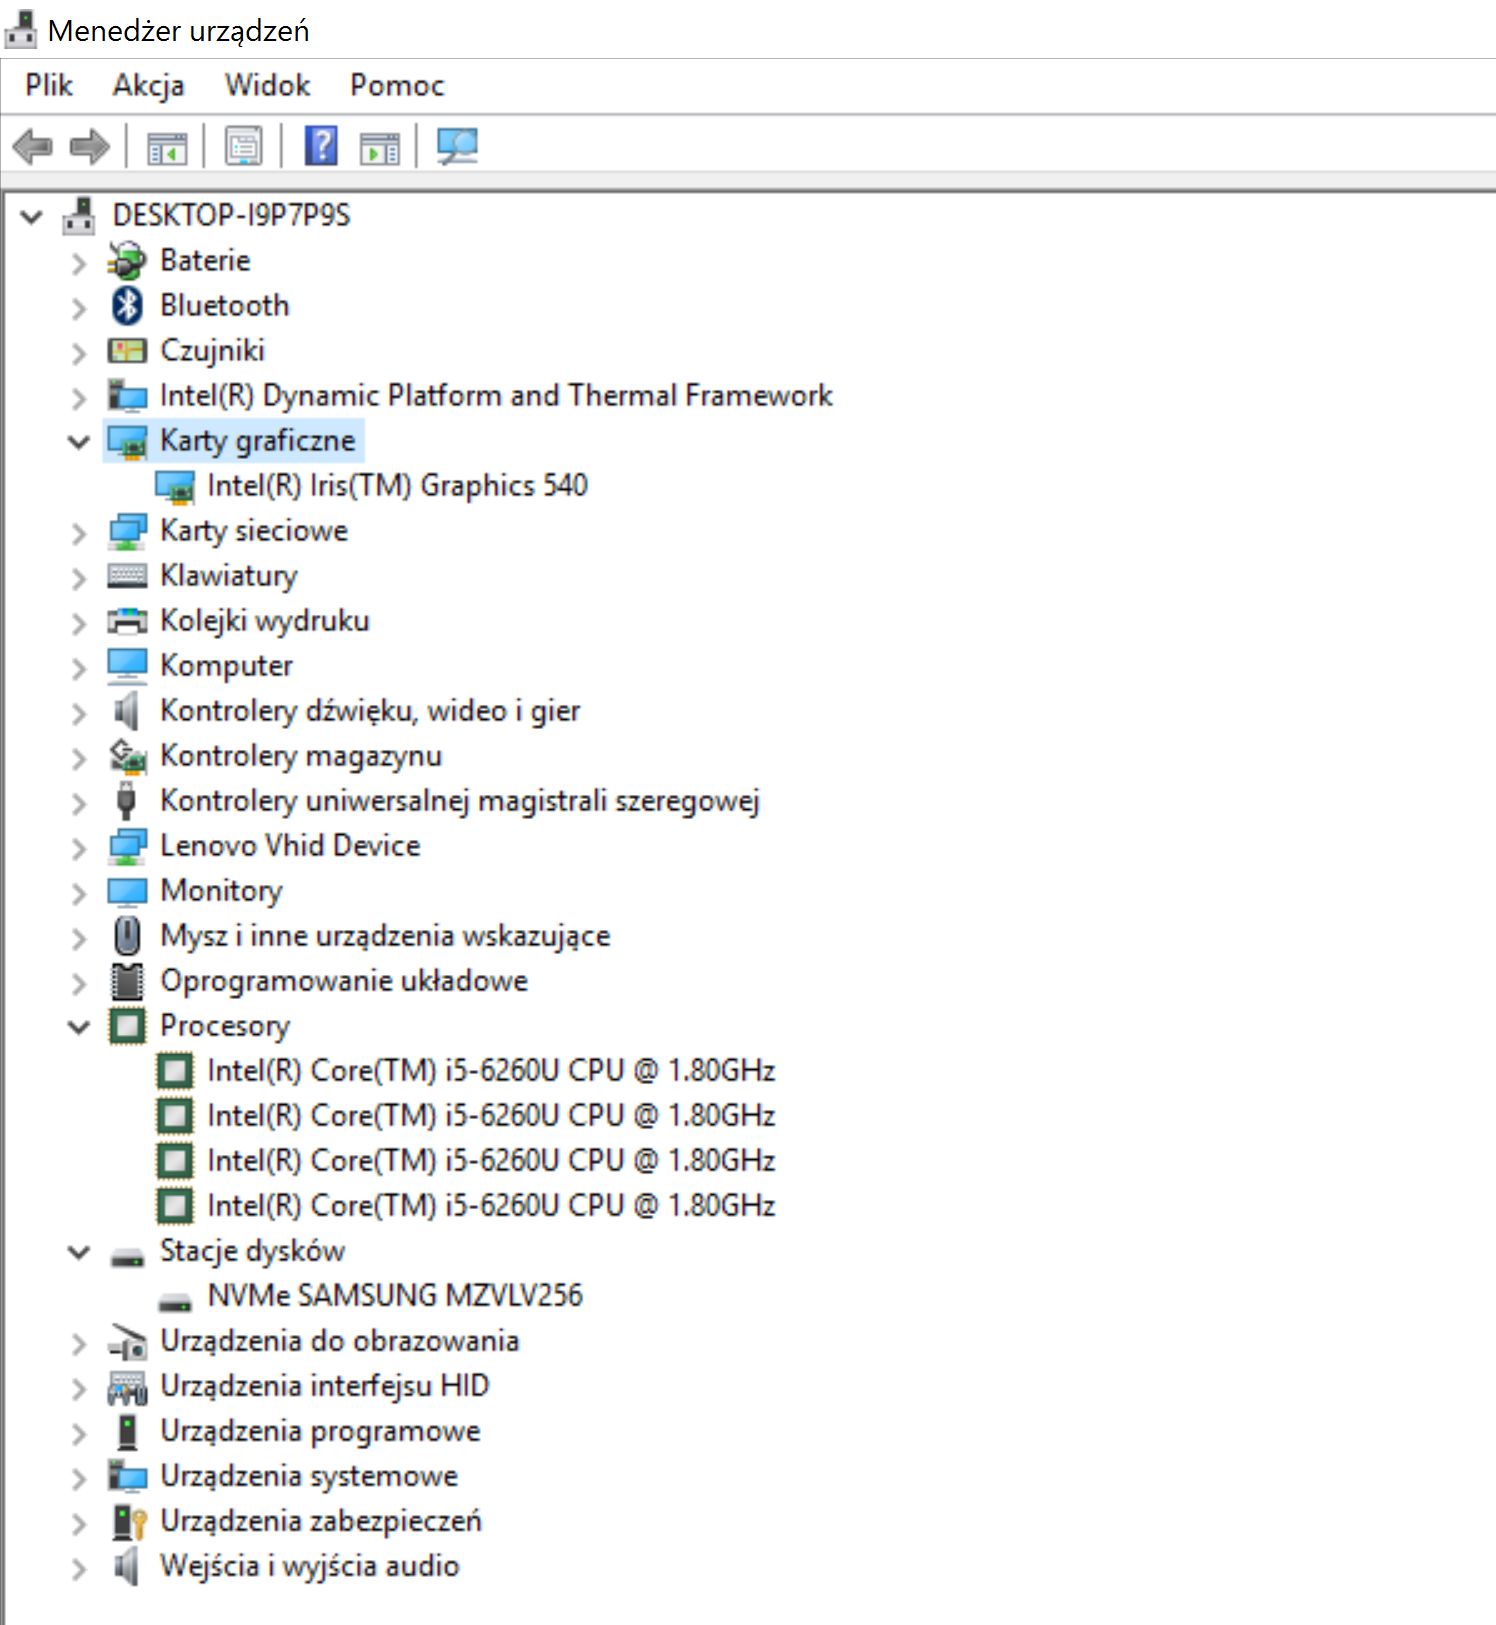Click Scan for hardware changes icon
Viewport: 1496px width, 1625px height.
click(x=458, y=147)
